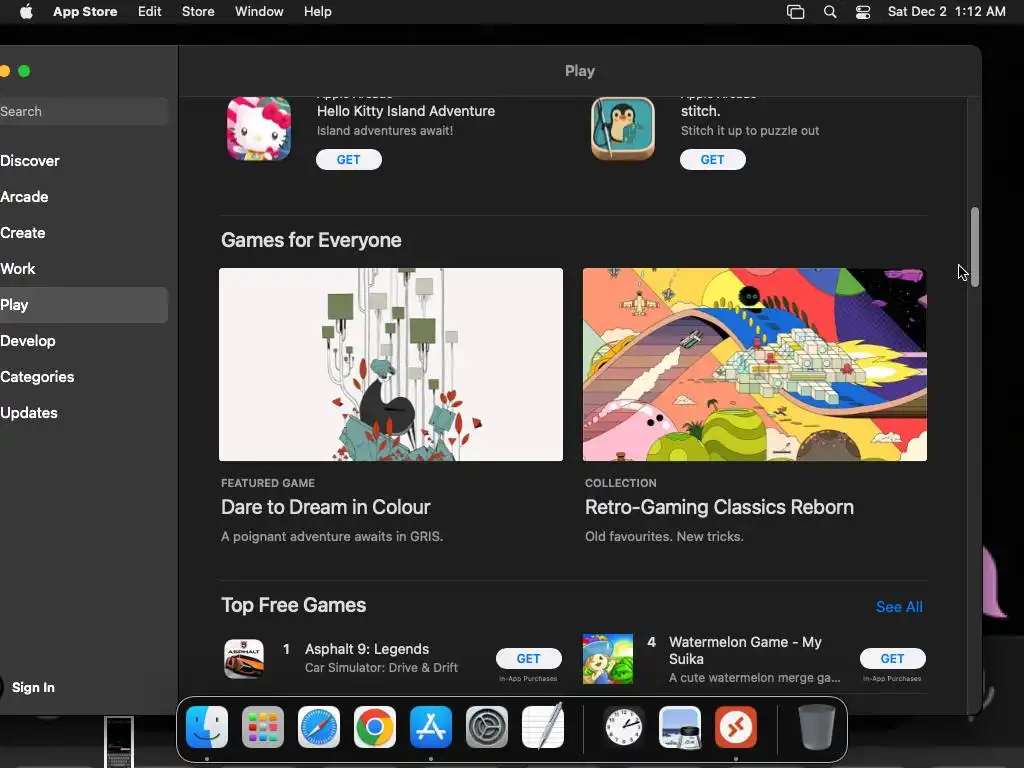Image resolution: width=1024 pixels, height=768 pixels.
Task: Open the Asphalt 9: Legends app icon
Action: click(x=244, y=658)
